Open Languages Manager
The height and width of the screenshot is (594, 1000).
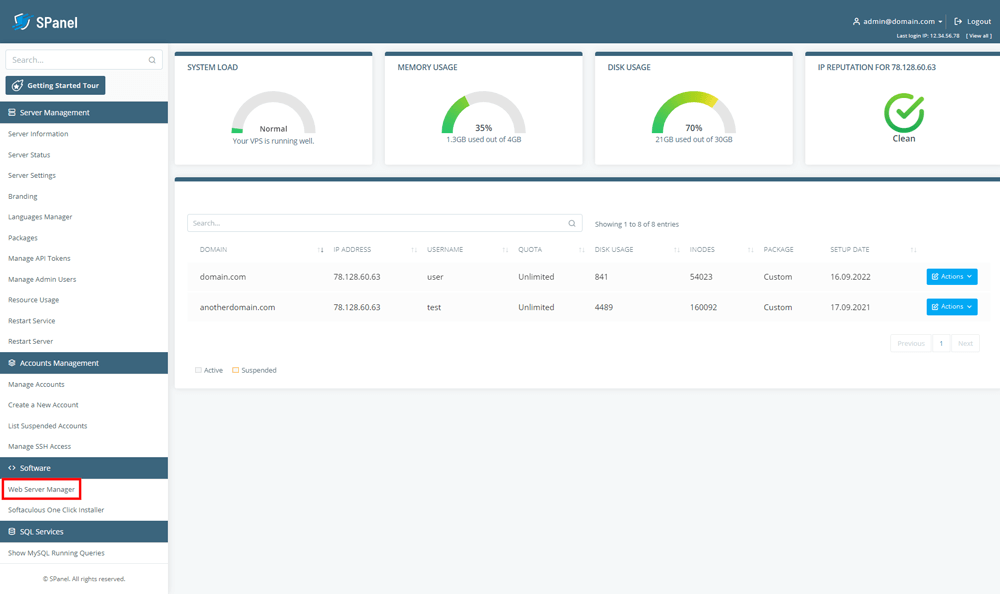click(x=40, y=217)
